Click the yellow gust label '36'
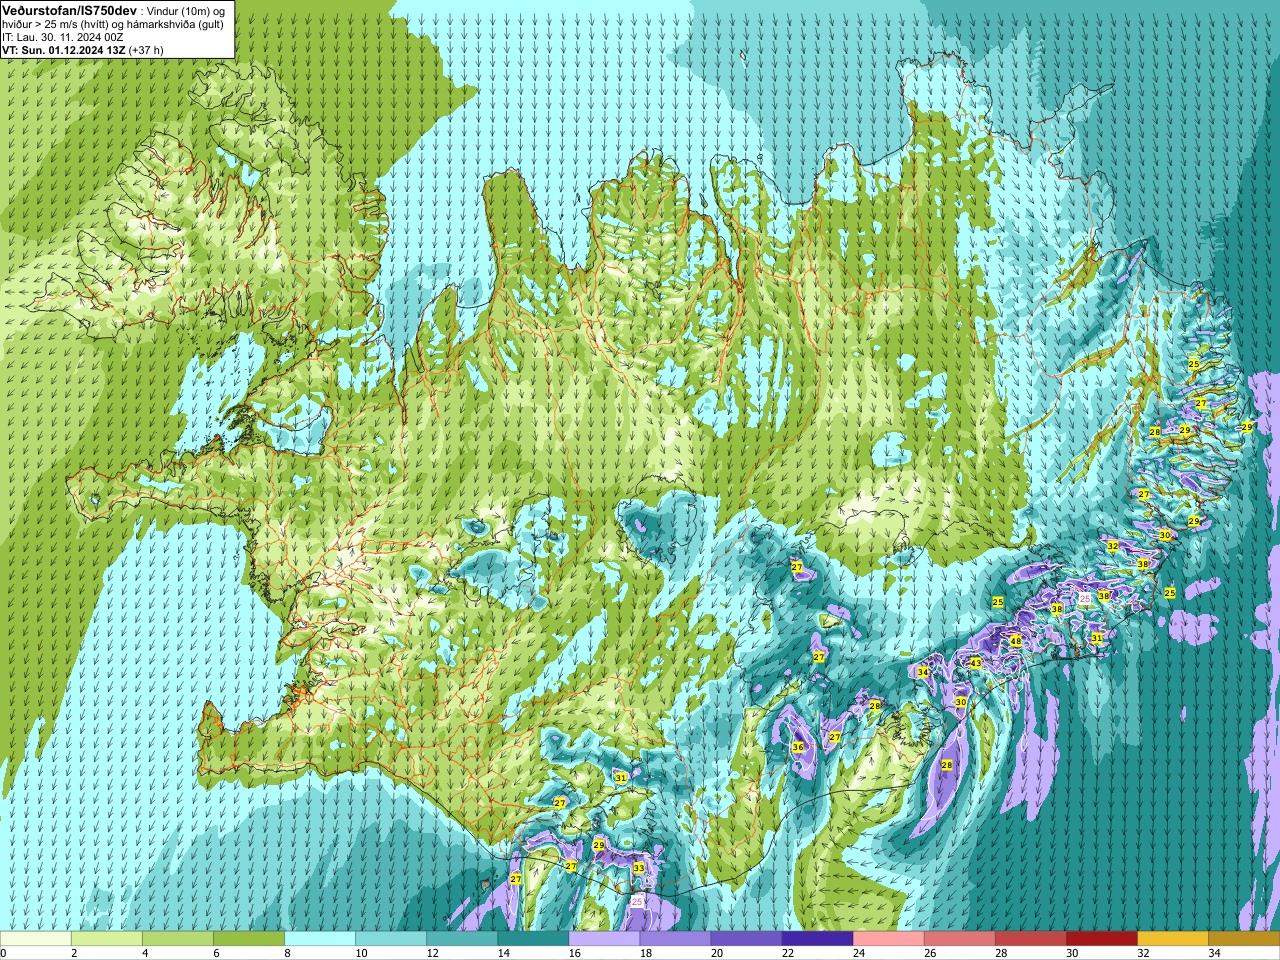The width and height of the screenshot is (1280, 960). click(x=798, y=747)
